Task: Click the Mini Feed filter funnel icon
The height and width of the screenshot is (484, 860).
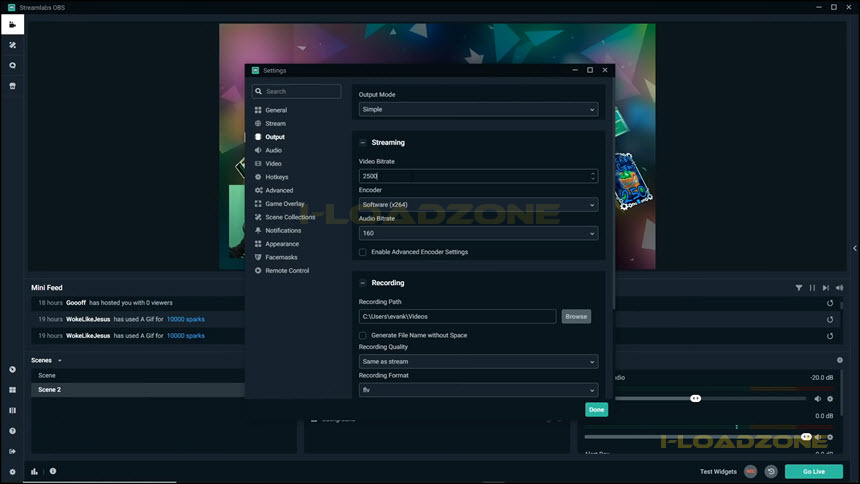Action: [x=799, y=288]
